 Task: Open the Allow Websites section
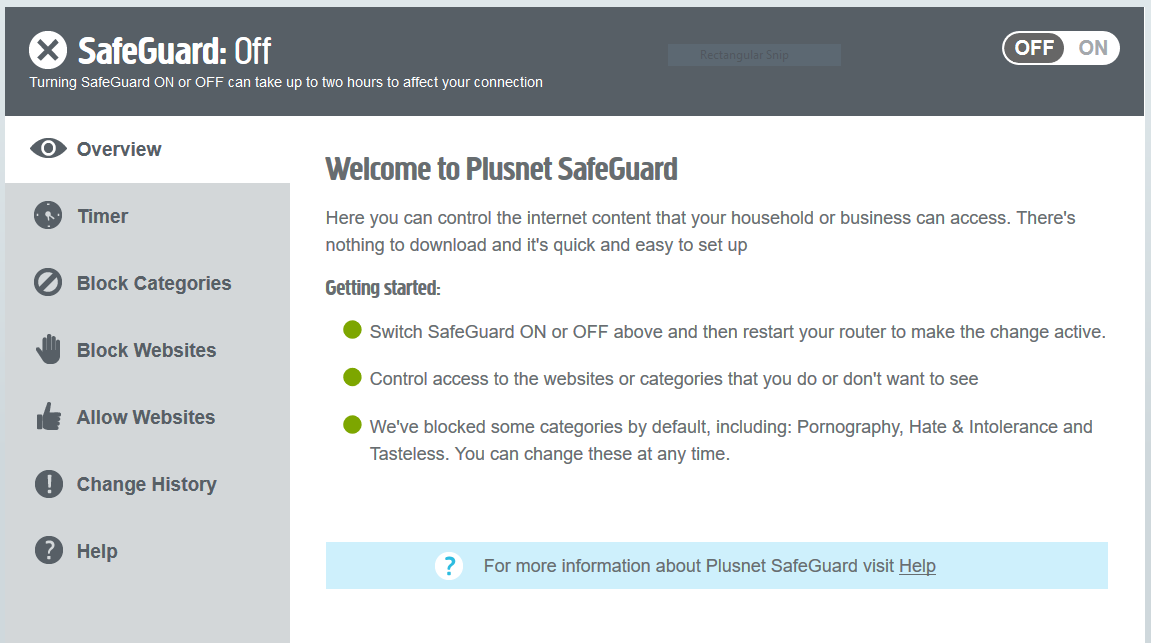pos(145,416)
